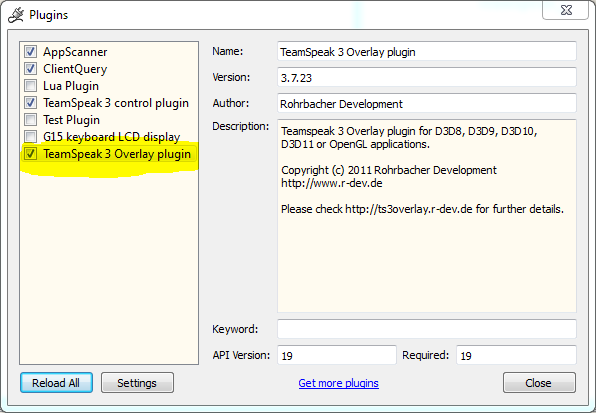Click inside the Description text area
The height and width of the screenshot is (413, 596).
[x=427, y=216]
